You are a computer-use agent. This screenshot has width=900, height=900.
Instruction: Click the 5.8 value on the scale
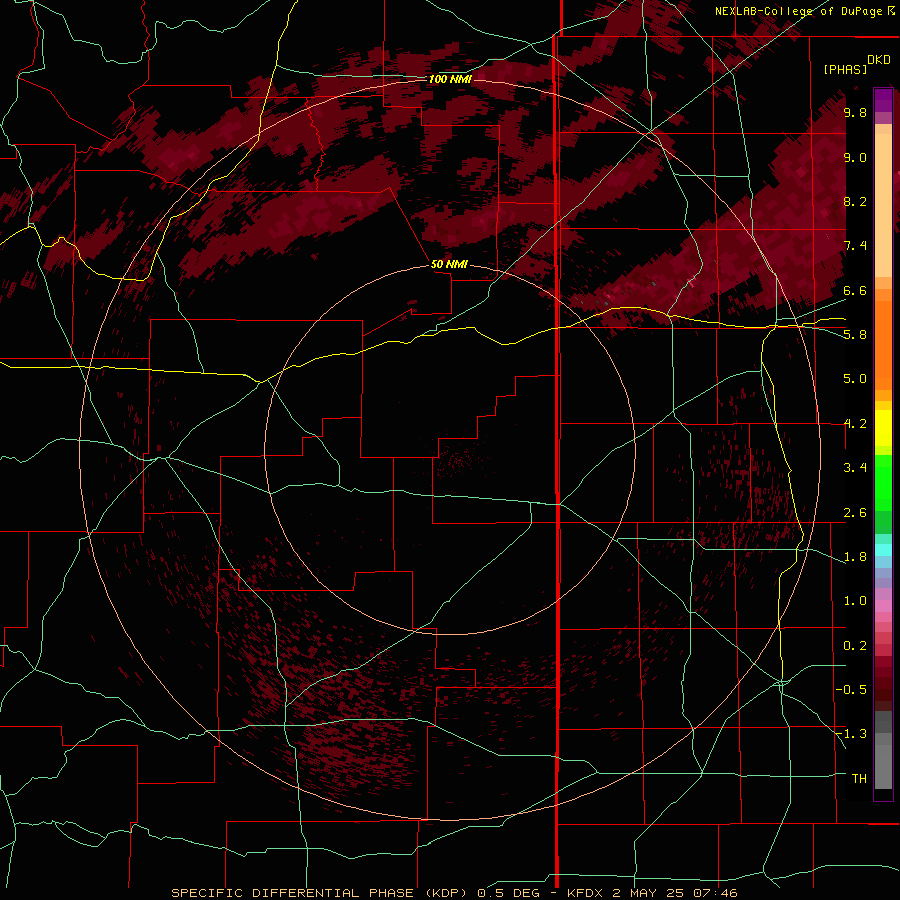(x=855, y=334)
